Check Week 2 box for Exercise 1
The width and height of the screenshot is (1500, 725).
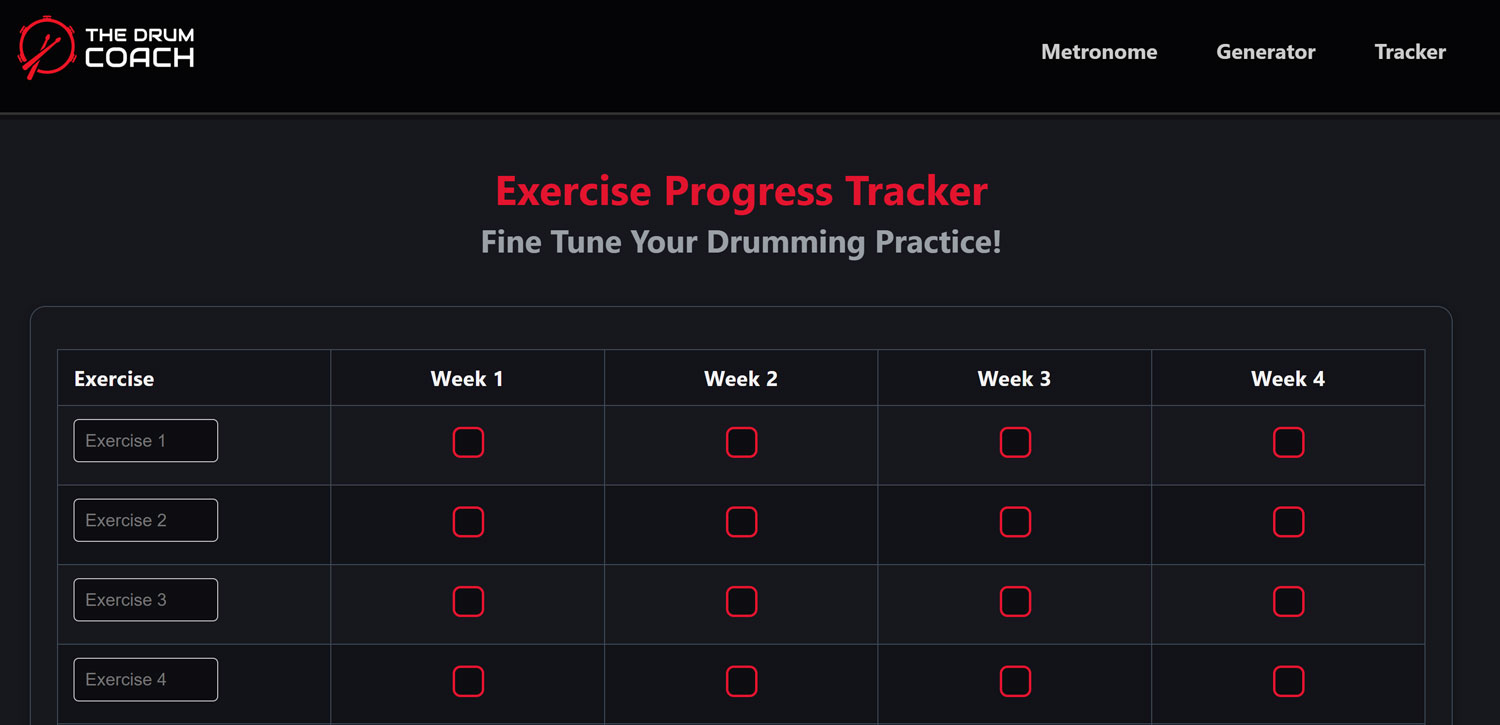pyautogui.click(x=741, y=442)
